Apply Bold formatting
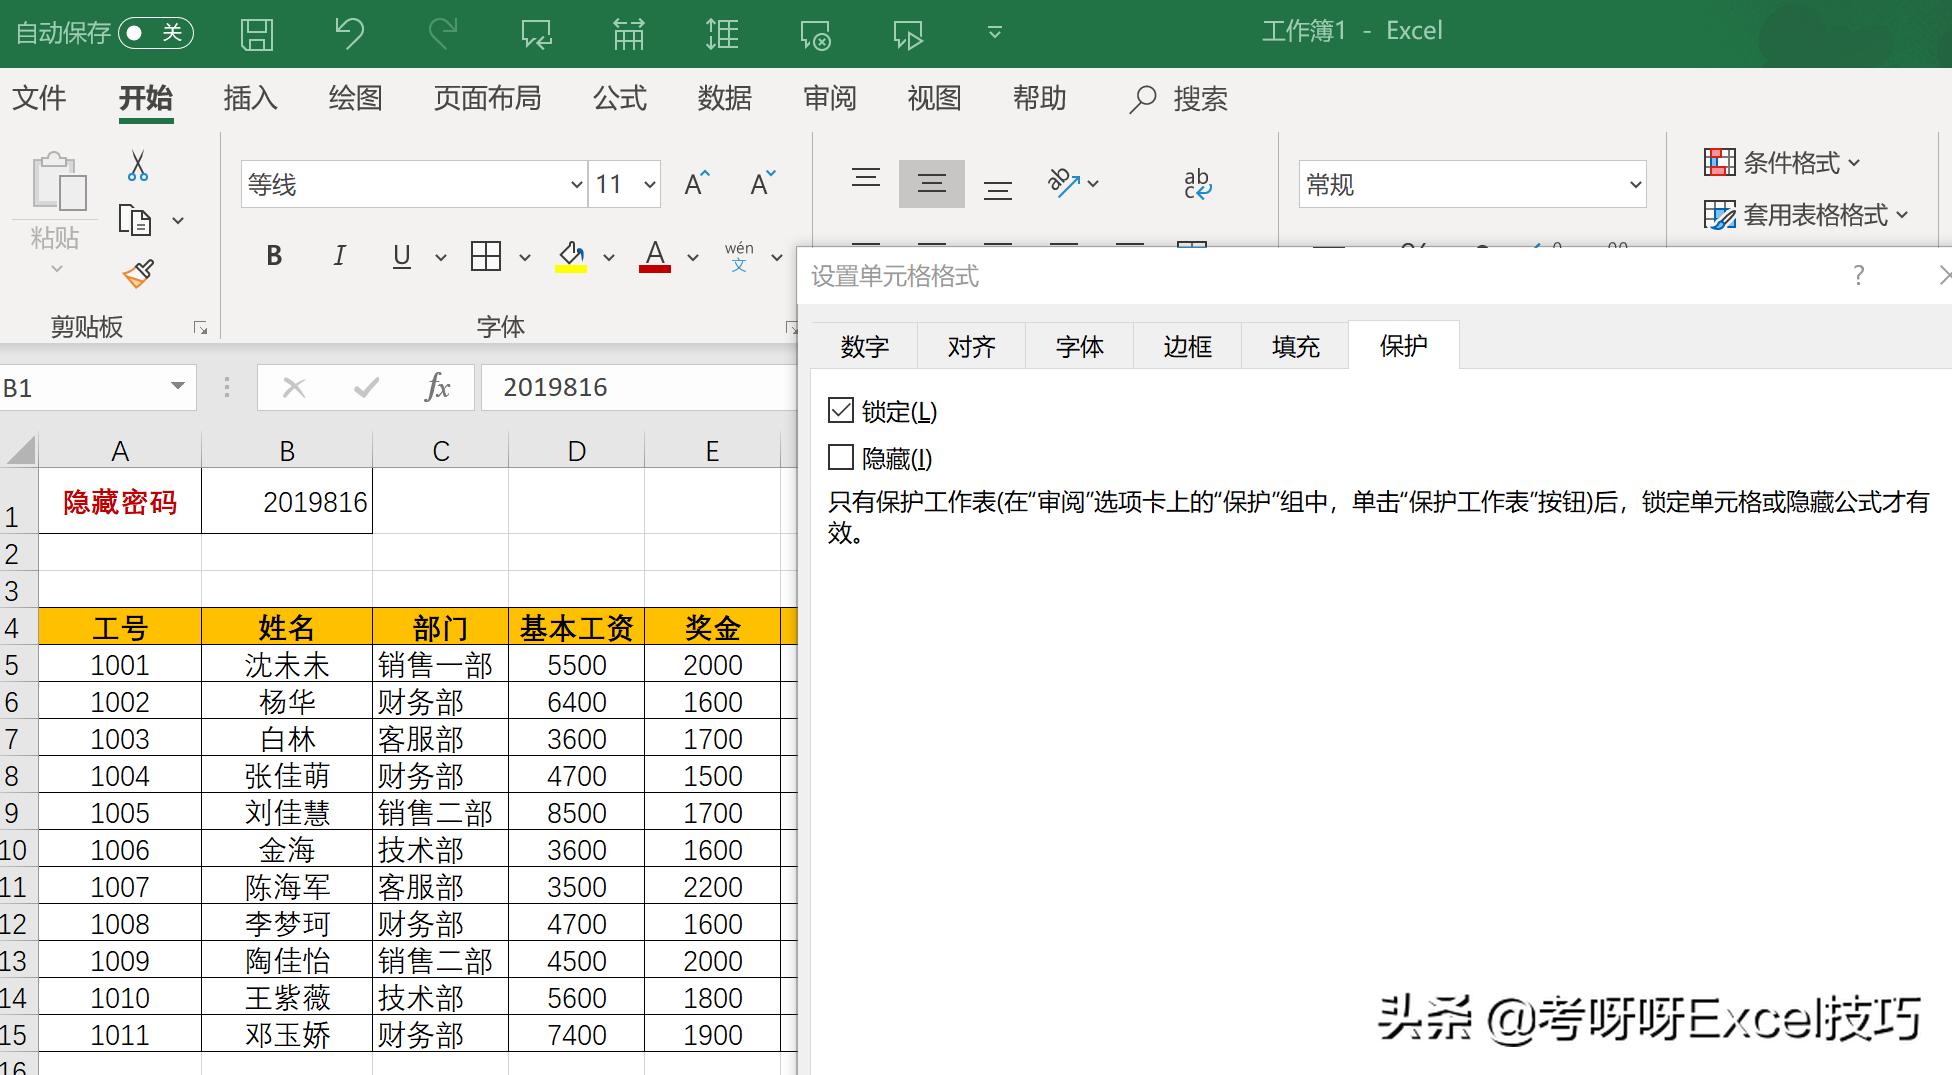Screen dimensions: 1952x1075 tap(272, 256)
